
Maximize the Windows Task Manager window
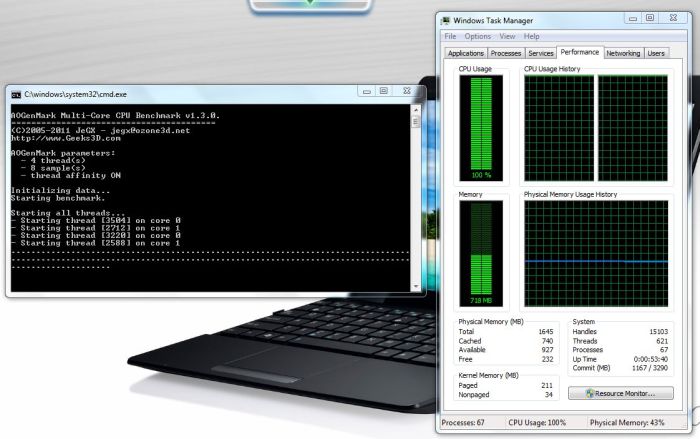tap(650, 18)
